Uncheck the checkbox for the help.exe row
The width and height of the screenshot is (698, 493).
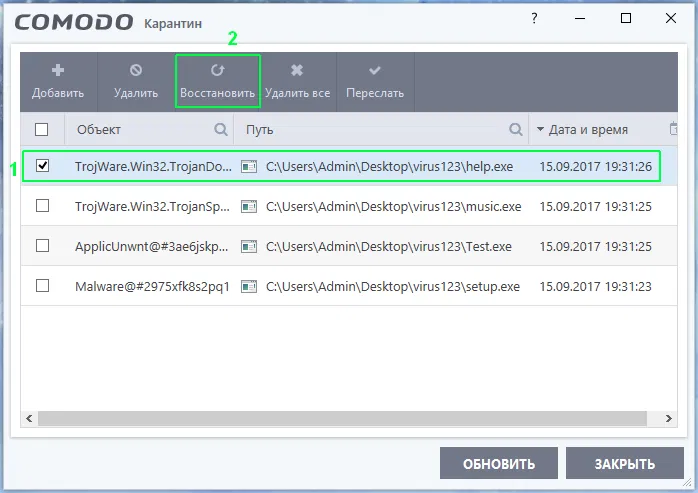(42, 166)
